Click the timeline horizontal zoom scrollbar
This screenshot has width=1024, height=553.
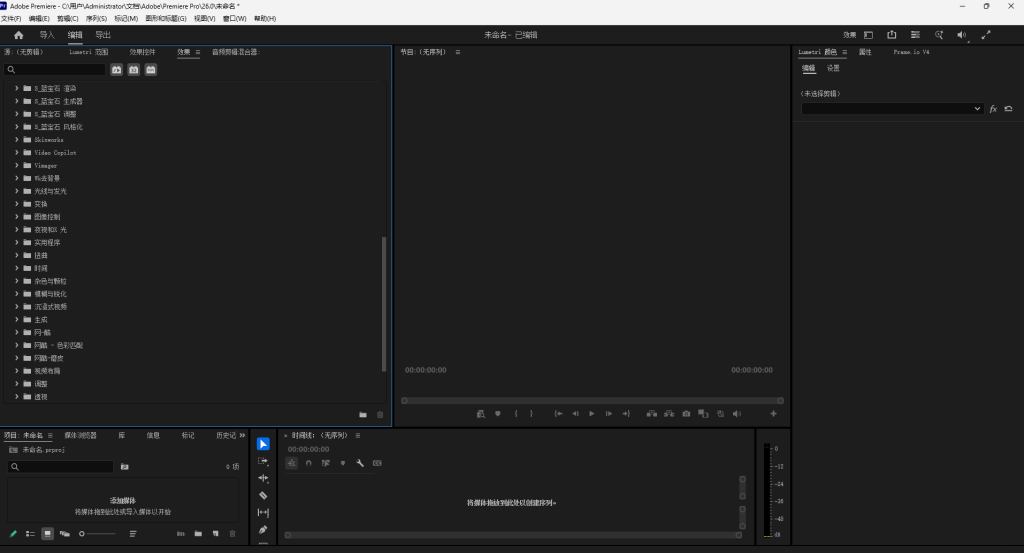point(513,535)
